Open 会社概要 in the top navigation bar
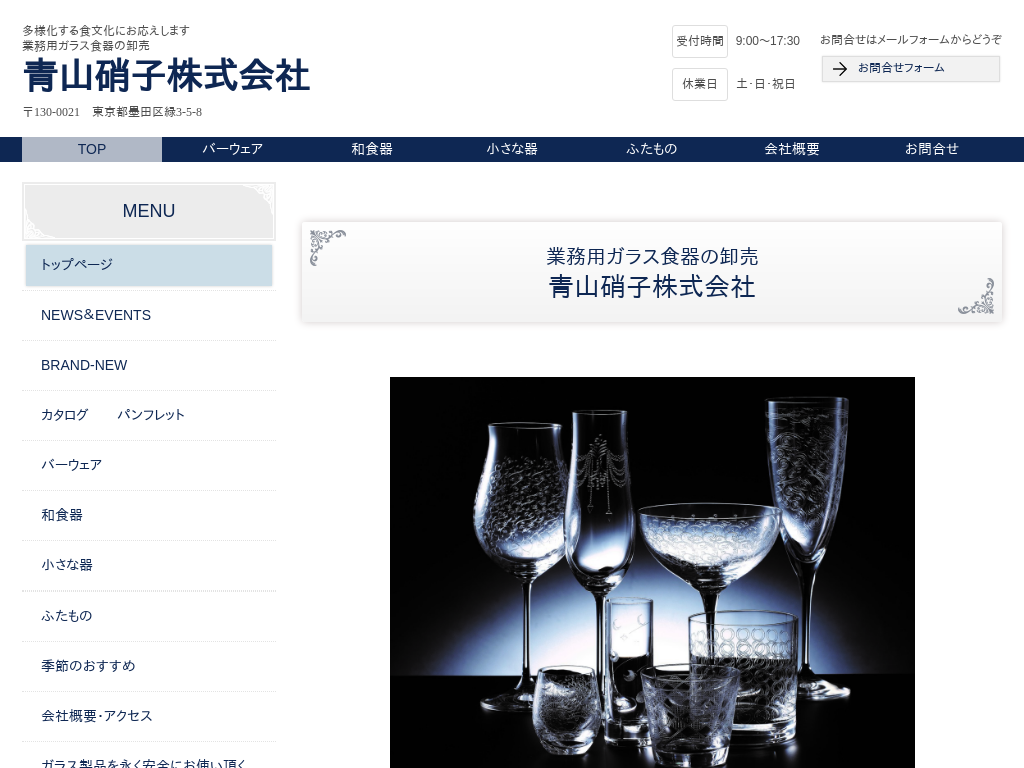Image resolution: width=1024 pixels, height=768 pixels. (792, 149)
